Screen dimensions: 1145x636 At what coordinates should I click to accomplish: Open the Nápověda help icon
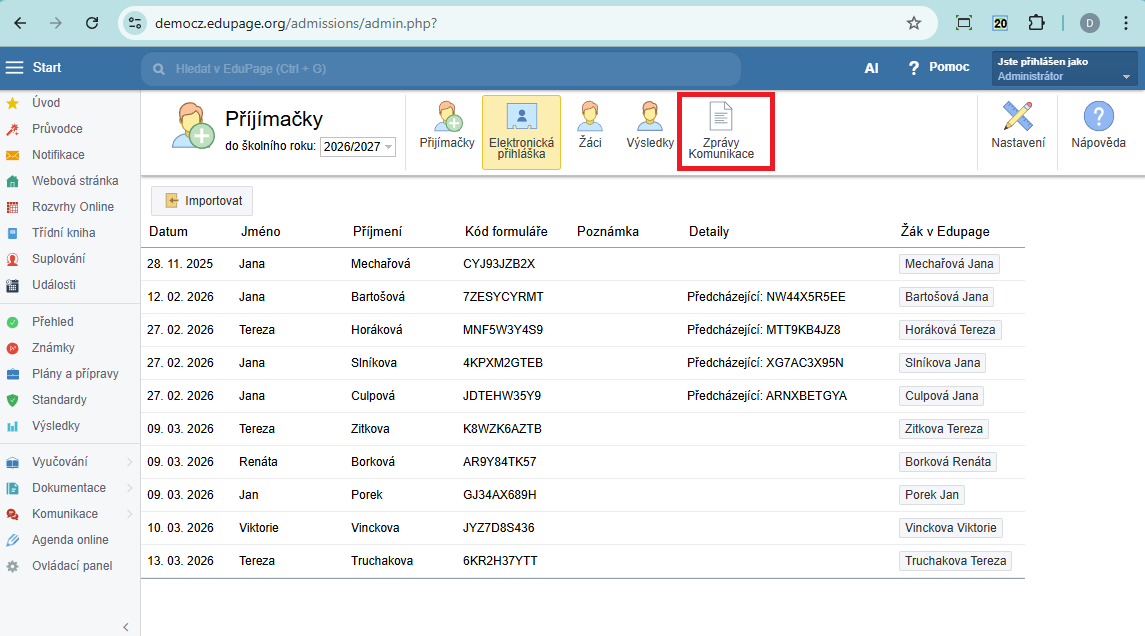1098,126
